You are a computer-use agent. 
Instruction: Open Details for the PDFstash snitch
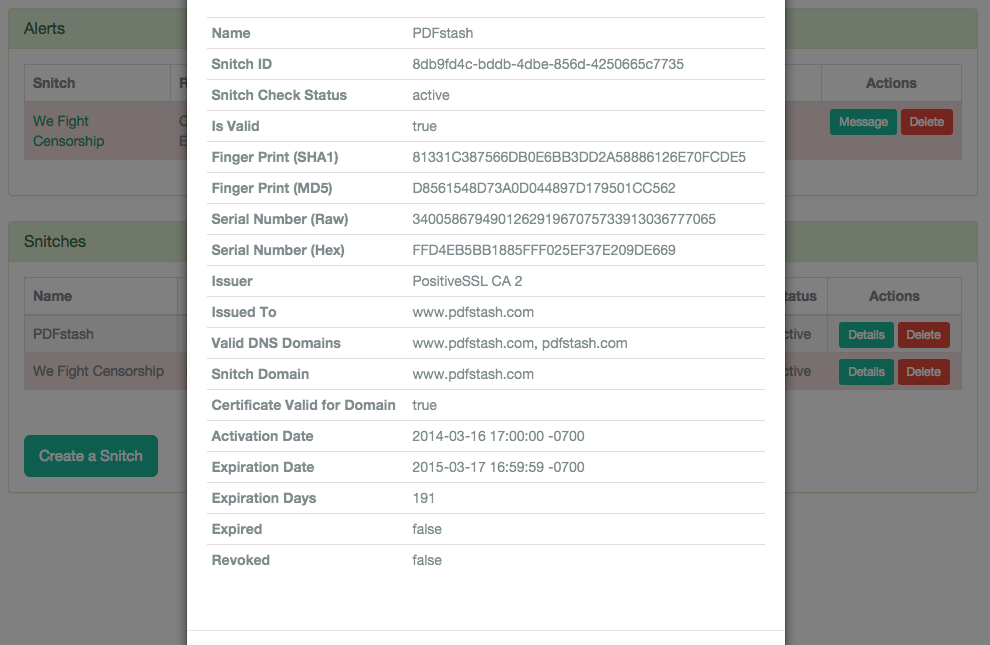point(865,334)
